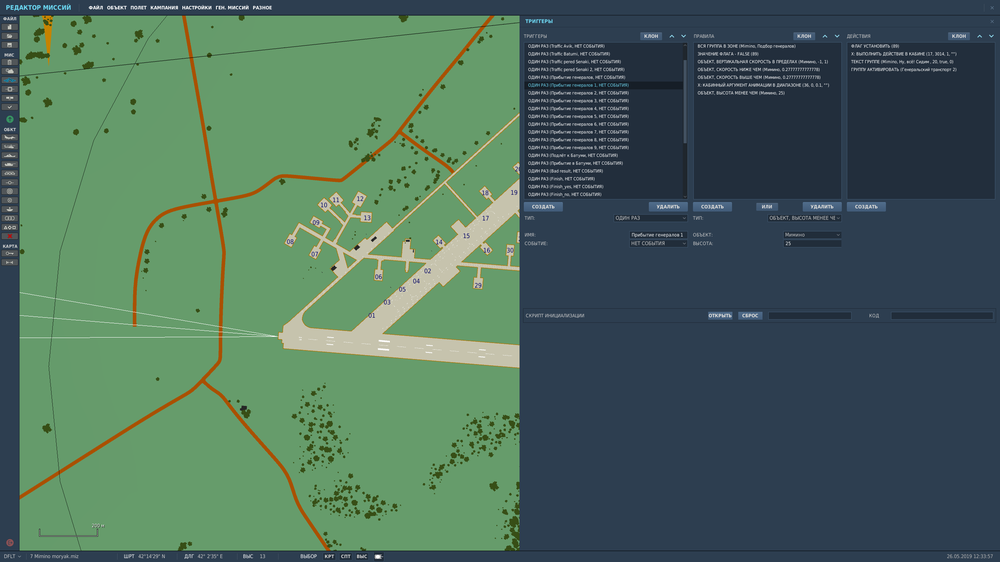Click the key-shaped map options icon
Viewport: 1000px width, 562px height.
coord(10,253)
